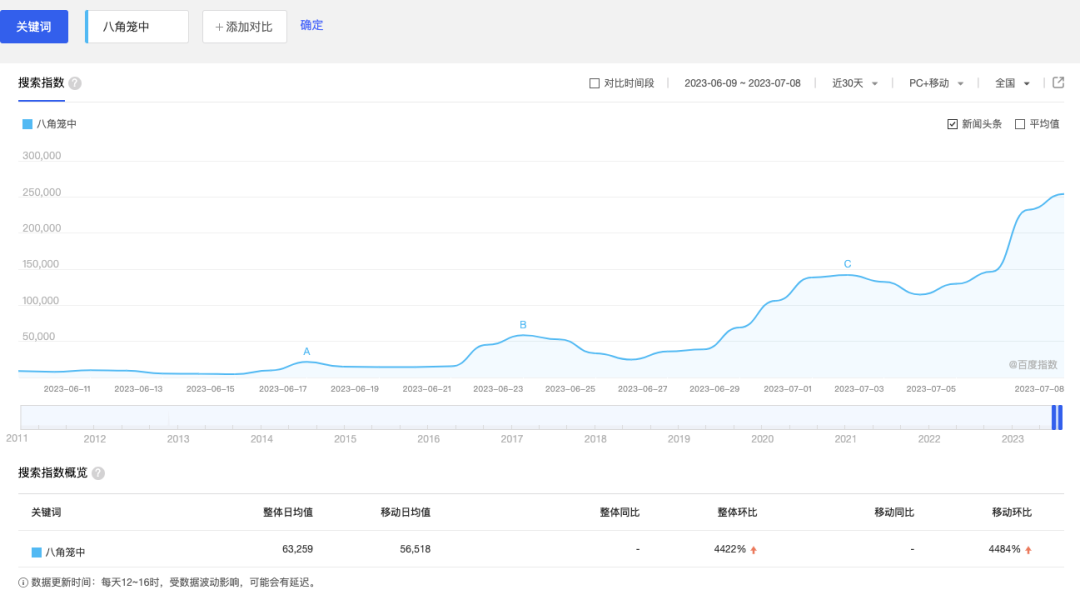Expand the 全国 region dropdown
Viewport: 1080px width, 605px height.
pos(1012,84)
